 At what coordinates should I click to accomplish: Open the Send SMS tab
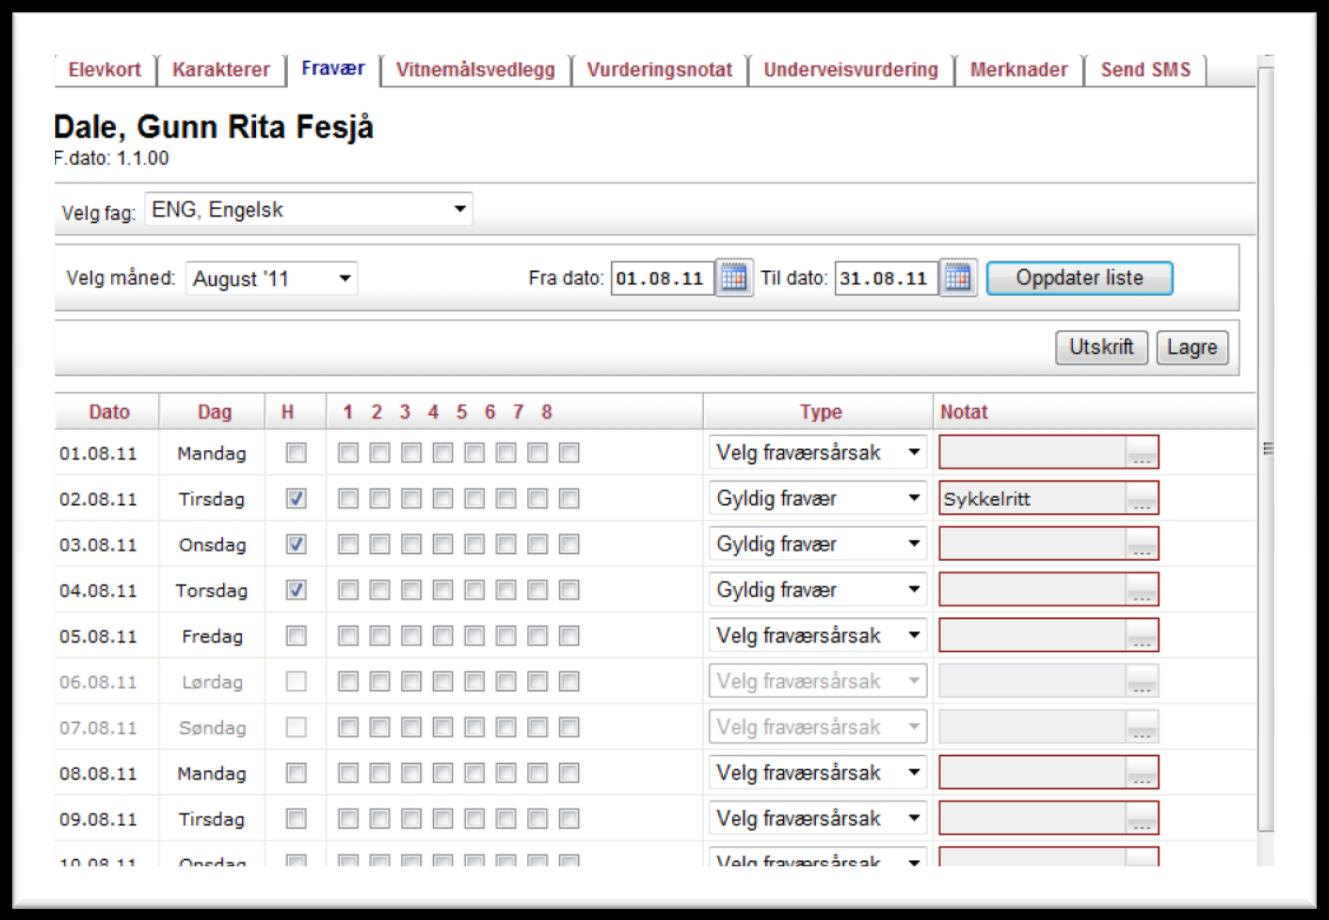point(1146,70)
